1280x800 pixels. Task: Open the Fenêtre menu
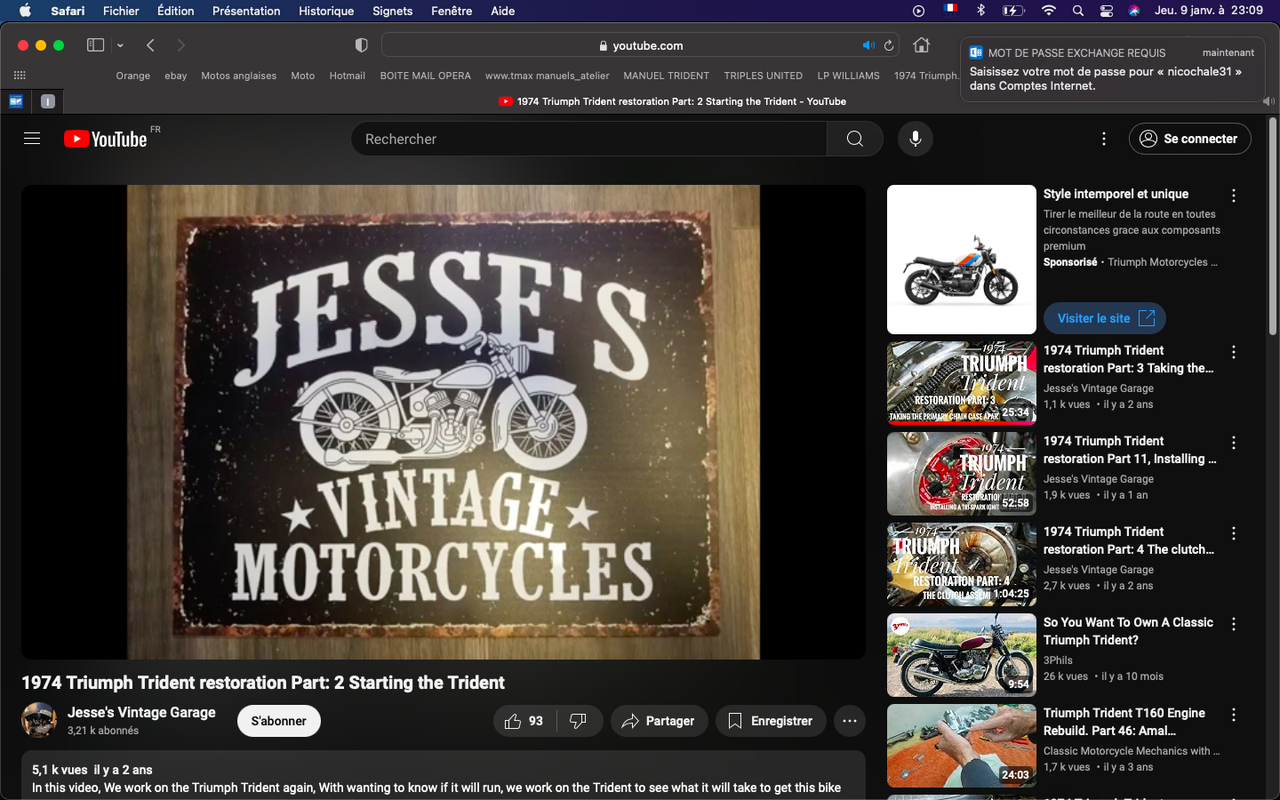(x=451, y=11)
